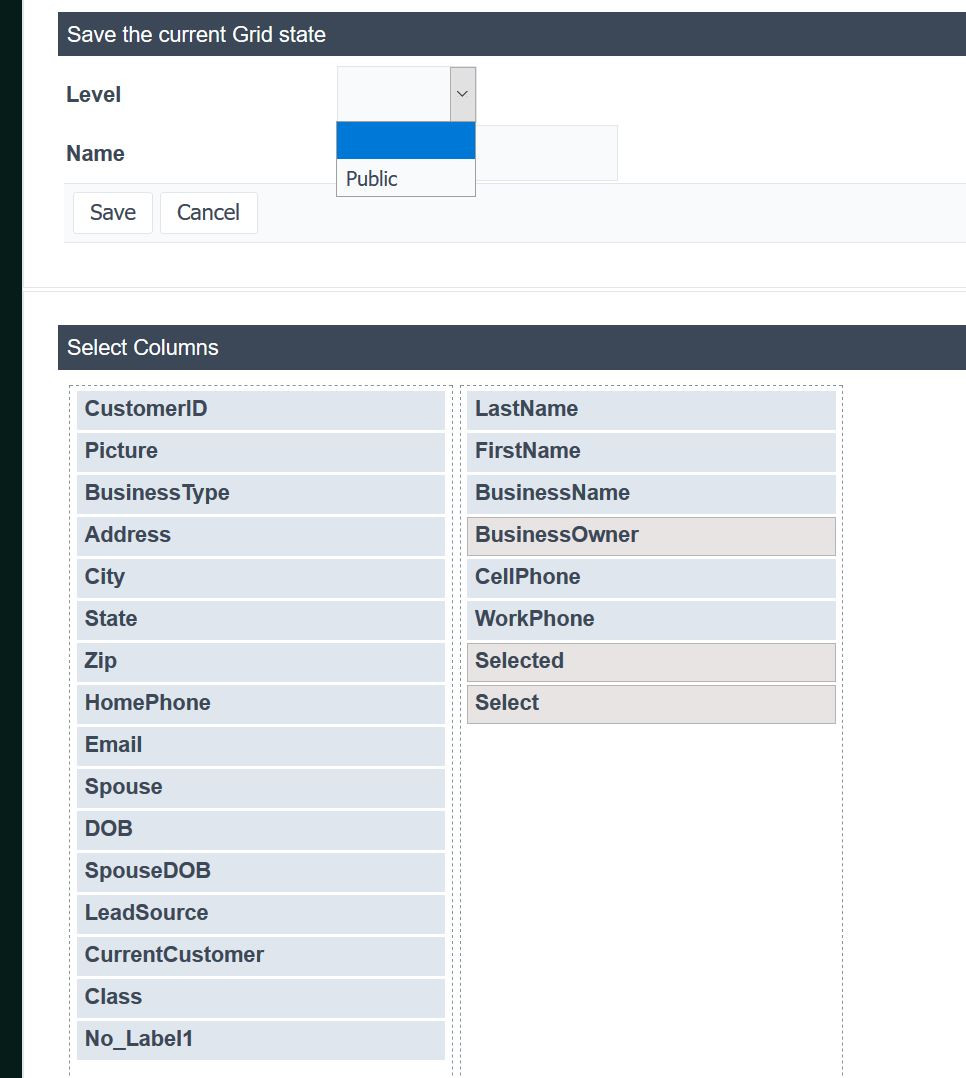This screenshot has height=1078, width=966.
Task: Select the WorkPhone column item
Action: [x=651, y=619]
